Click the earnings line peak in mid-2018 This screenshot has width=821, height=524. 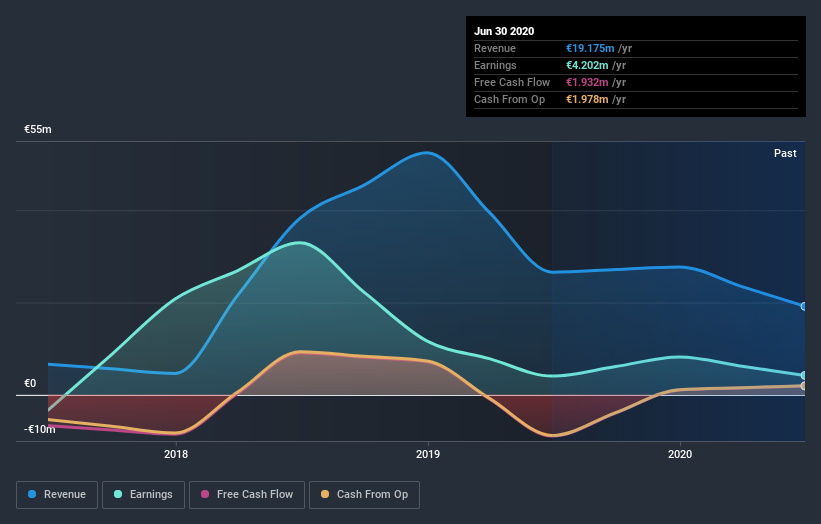[x=299, y=242]
